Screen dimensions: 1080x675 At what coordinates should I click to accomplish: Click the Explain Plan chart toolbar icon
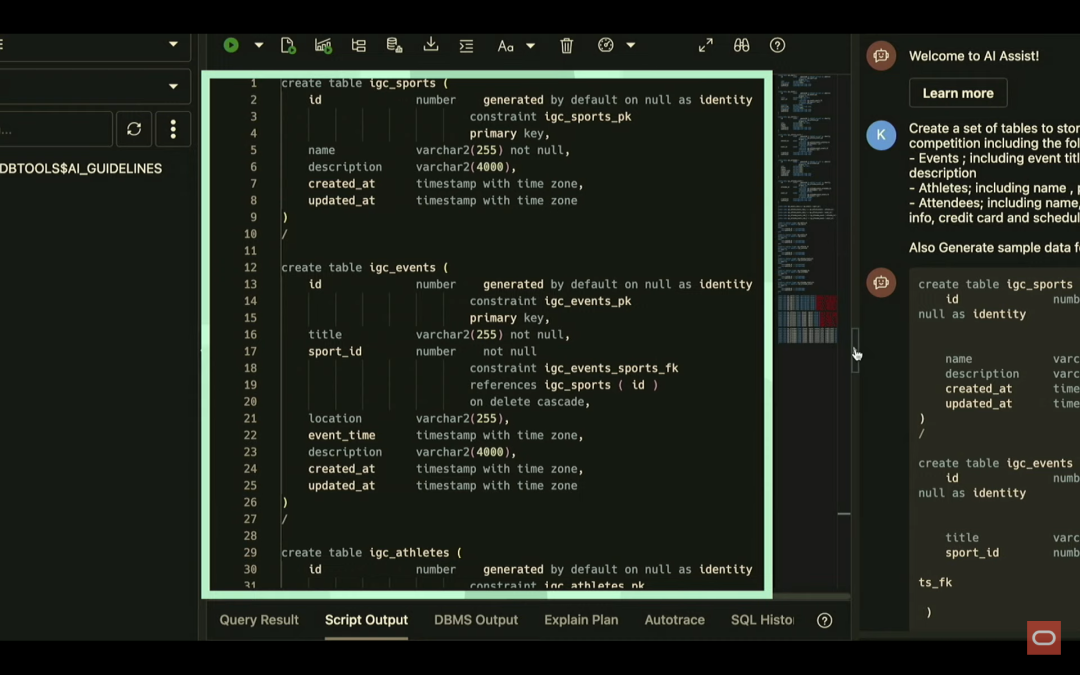tap(323, 45)
